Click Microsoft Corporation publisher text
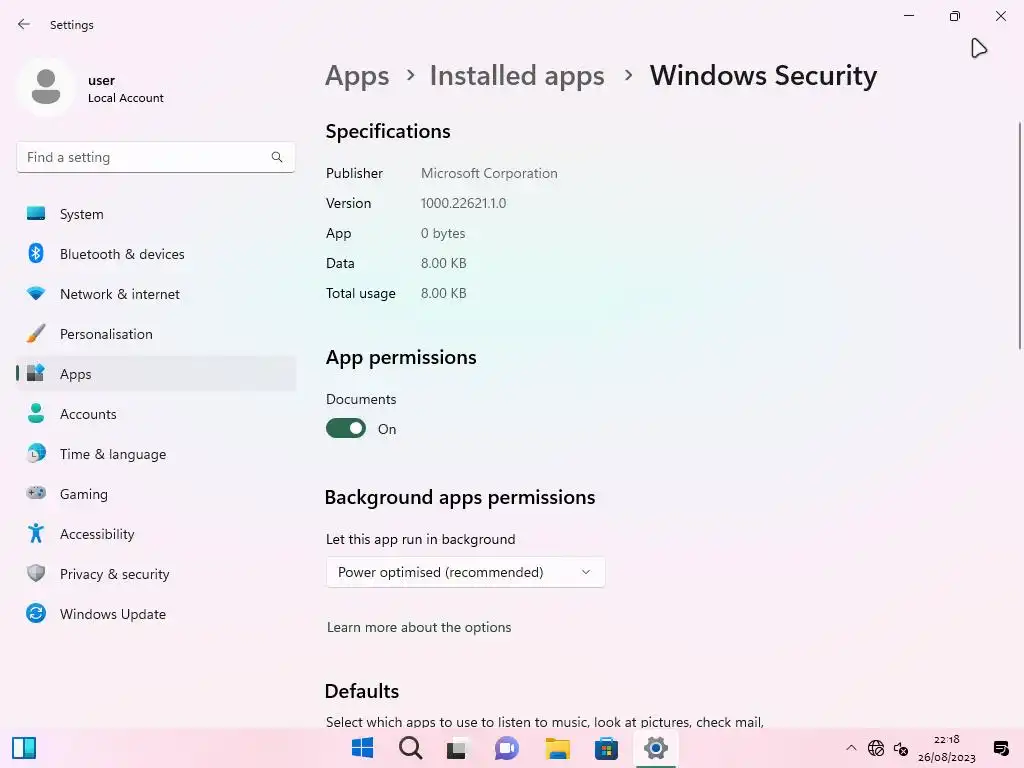1024x768 pixels. (x=489, y=173)
